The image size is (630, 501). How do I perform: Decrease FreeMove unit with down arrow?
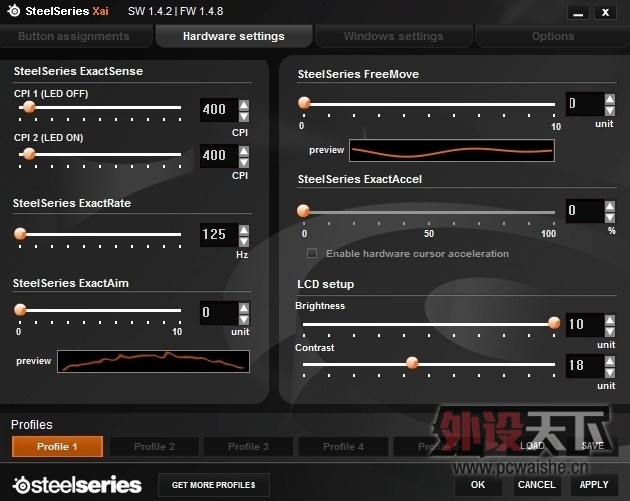610,110
